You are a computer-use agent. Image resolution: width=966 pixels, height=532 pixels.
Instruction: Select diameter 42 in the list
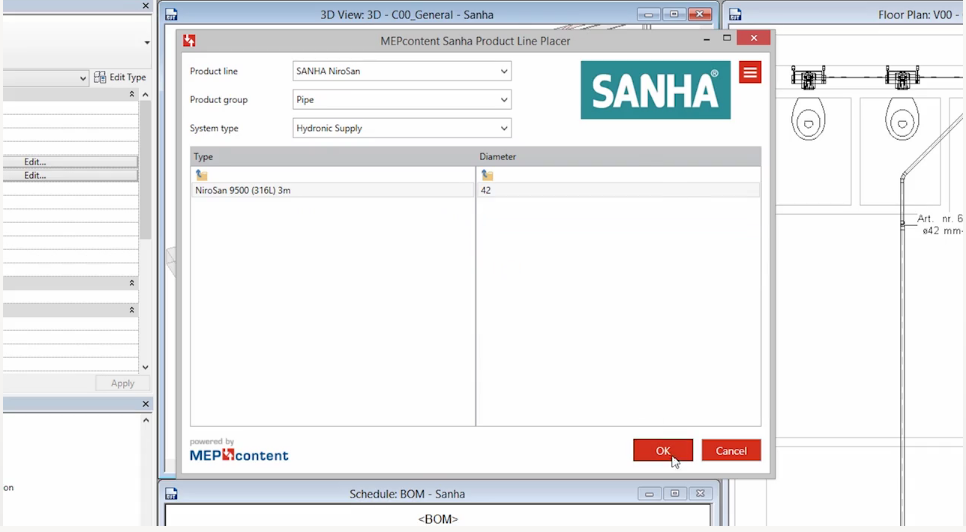486,190
